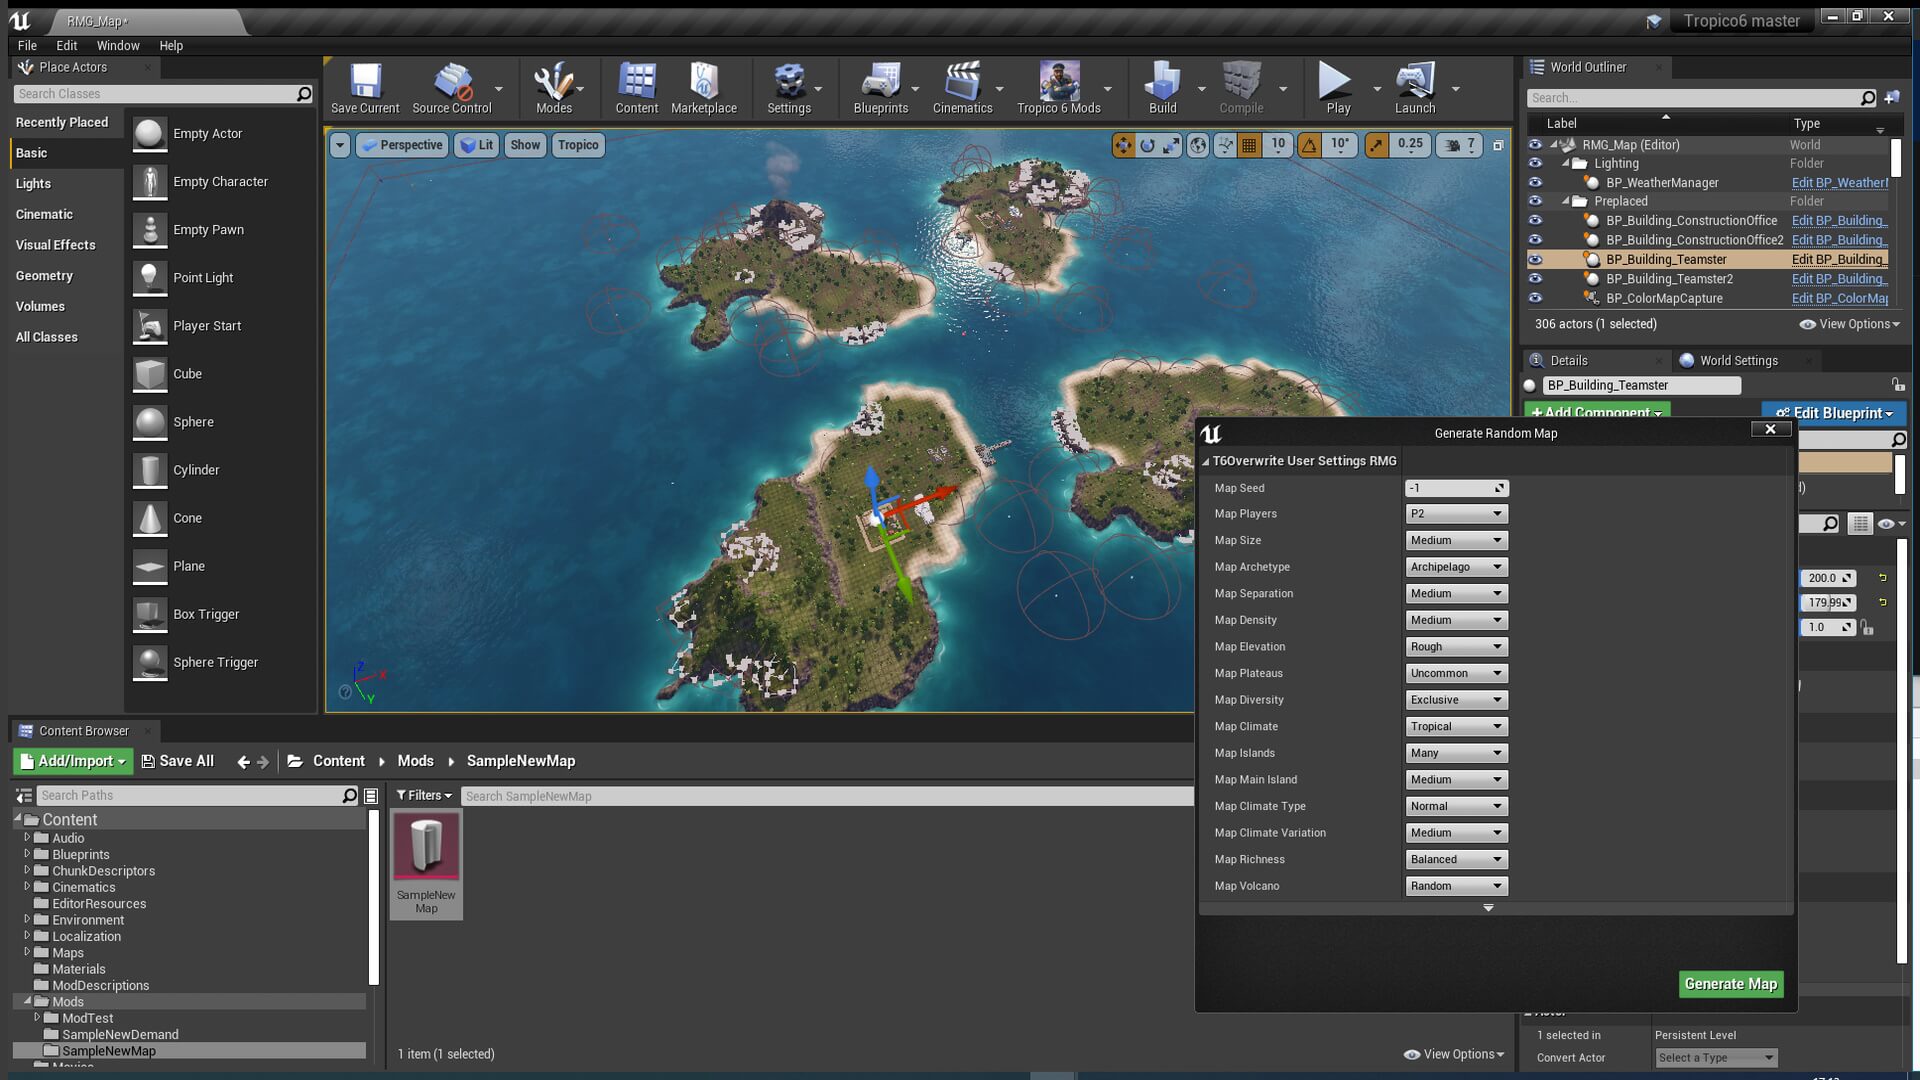Collapse the Preplaced folder in World Outliner
Viewport: 1920px width, 1080px height.
click(1568, 201)
